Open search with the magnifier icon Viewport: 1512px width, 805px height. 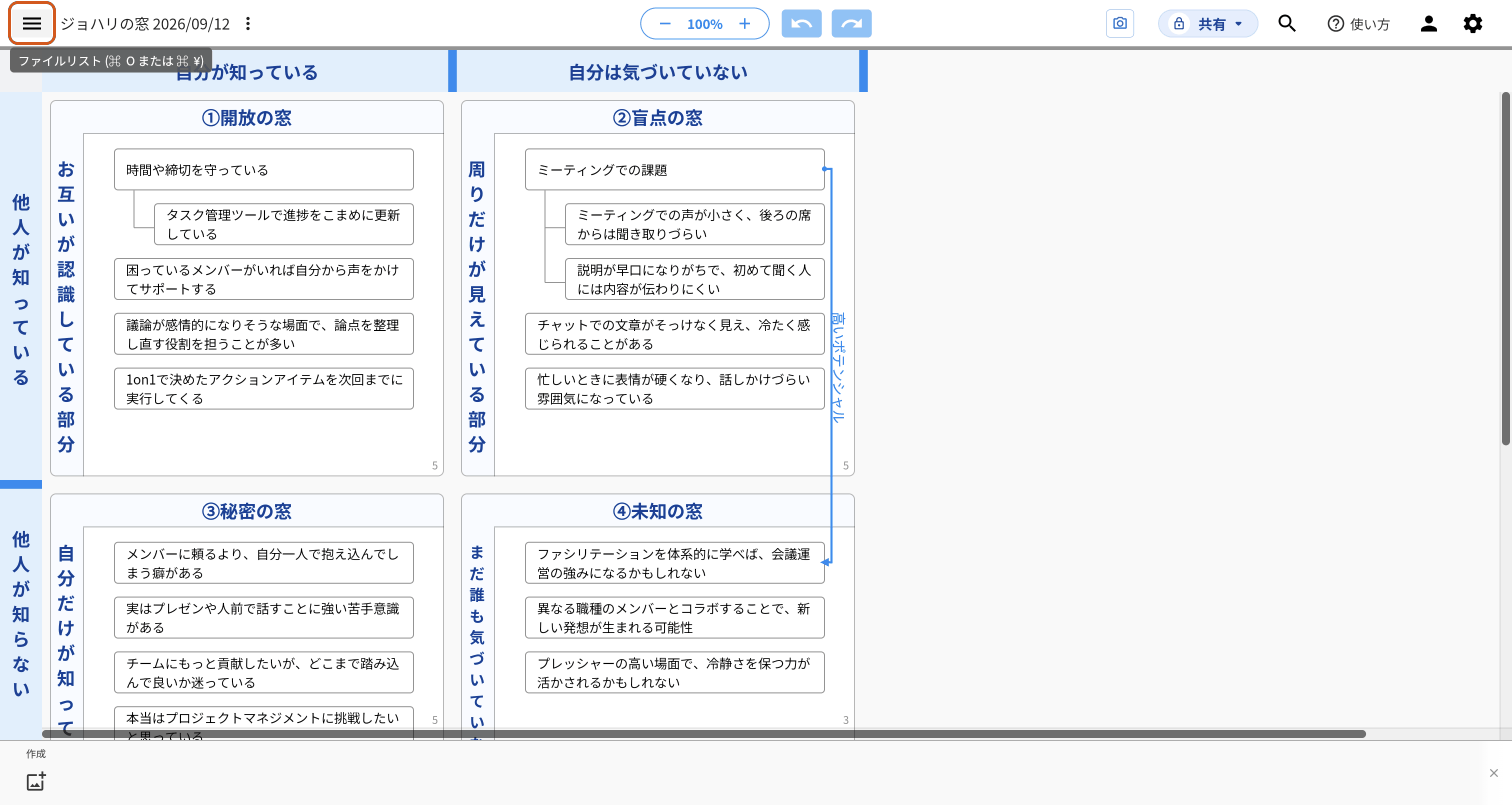pos(1287,24)
